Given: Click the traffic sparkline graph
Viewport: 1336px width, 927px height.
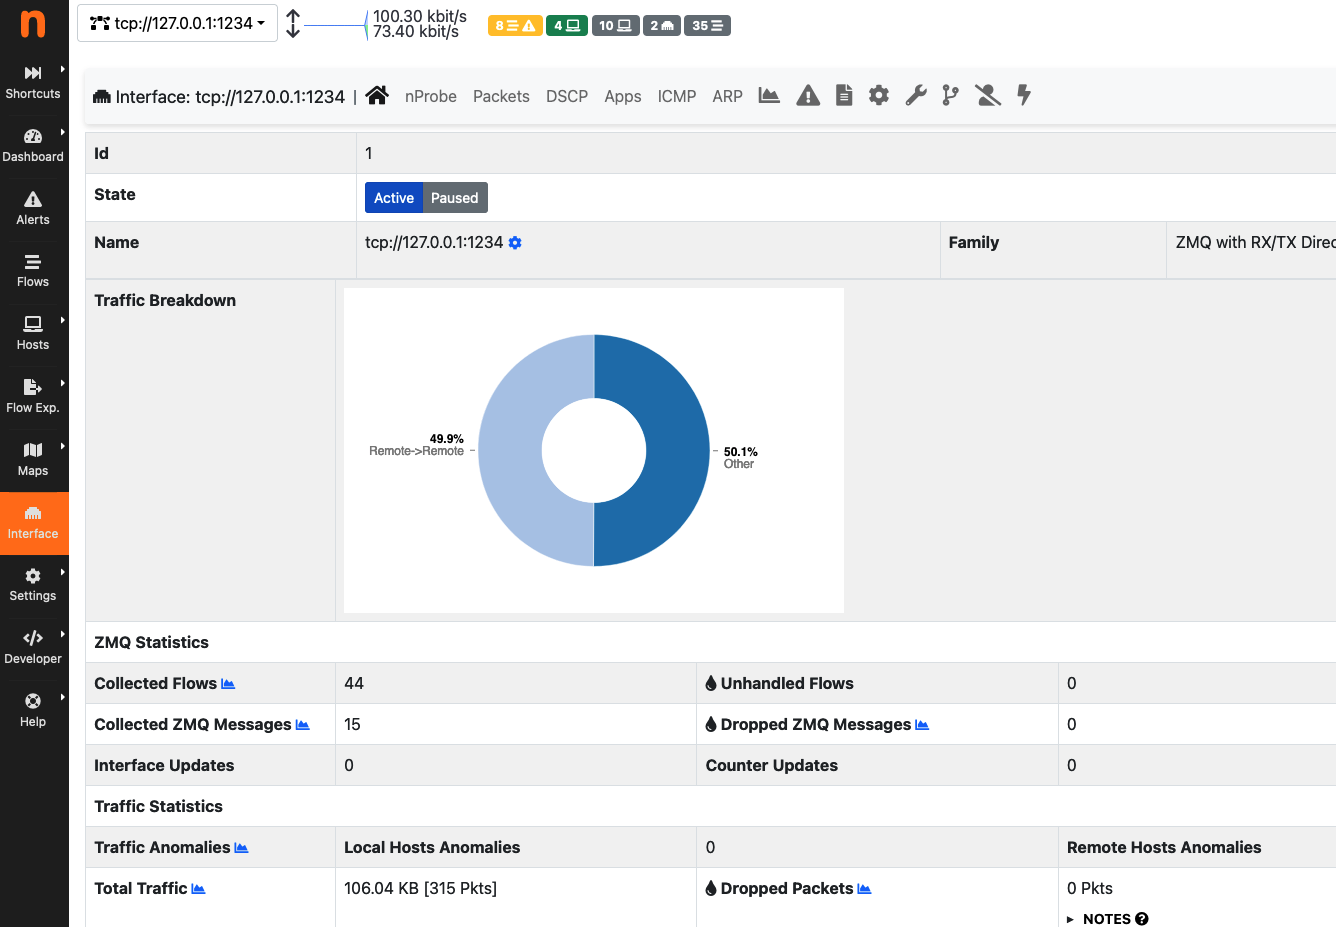Looking at the screenshot, I should (336, 25).
